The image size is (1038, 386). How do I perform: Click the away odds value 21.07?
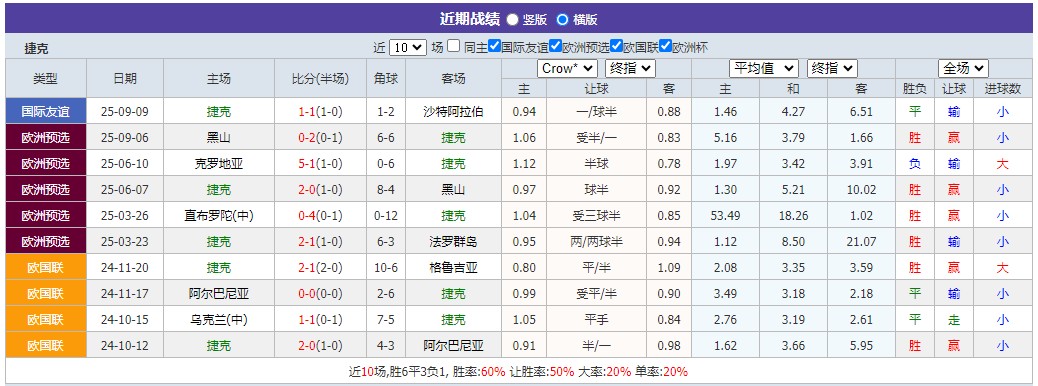pos(861,242)
